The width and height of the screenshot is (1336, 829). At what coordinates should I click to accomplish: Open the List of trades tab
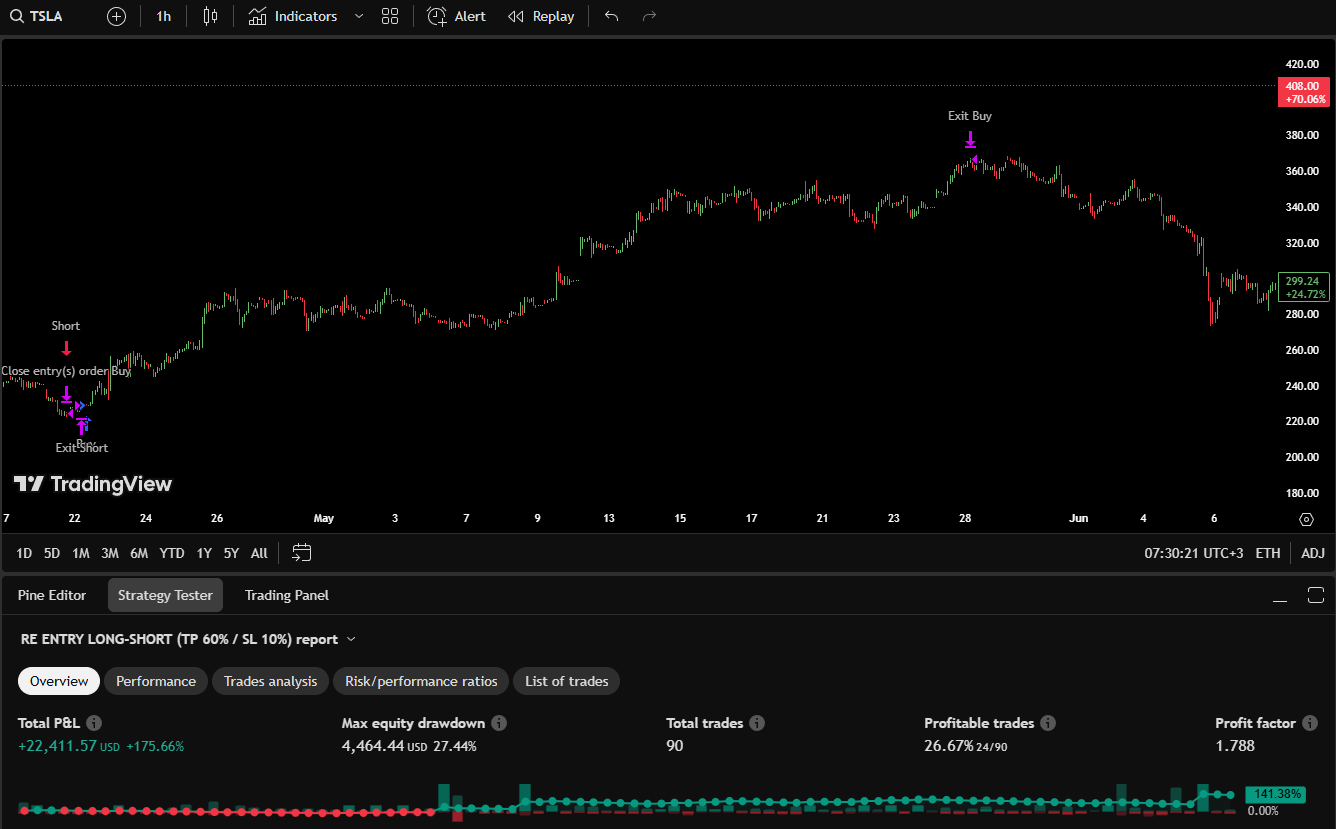point(566,681)
